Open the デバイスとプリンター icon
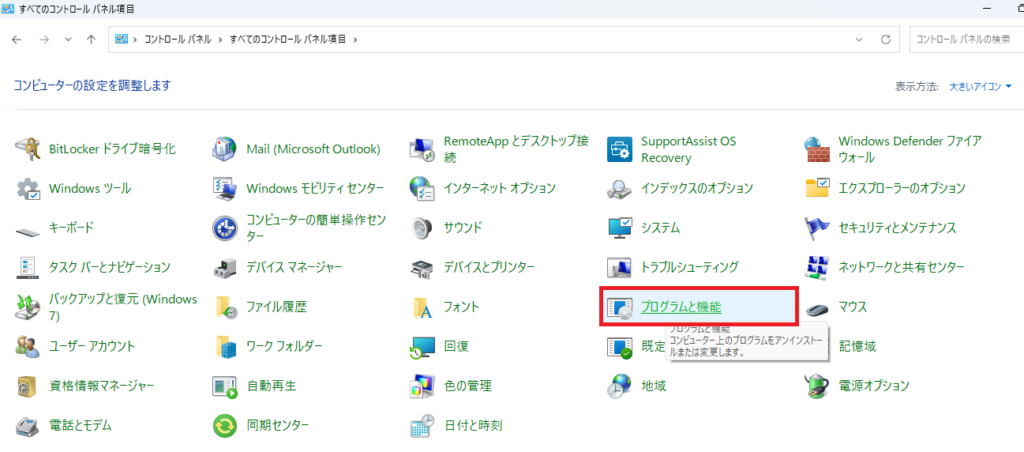 422,267
